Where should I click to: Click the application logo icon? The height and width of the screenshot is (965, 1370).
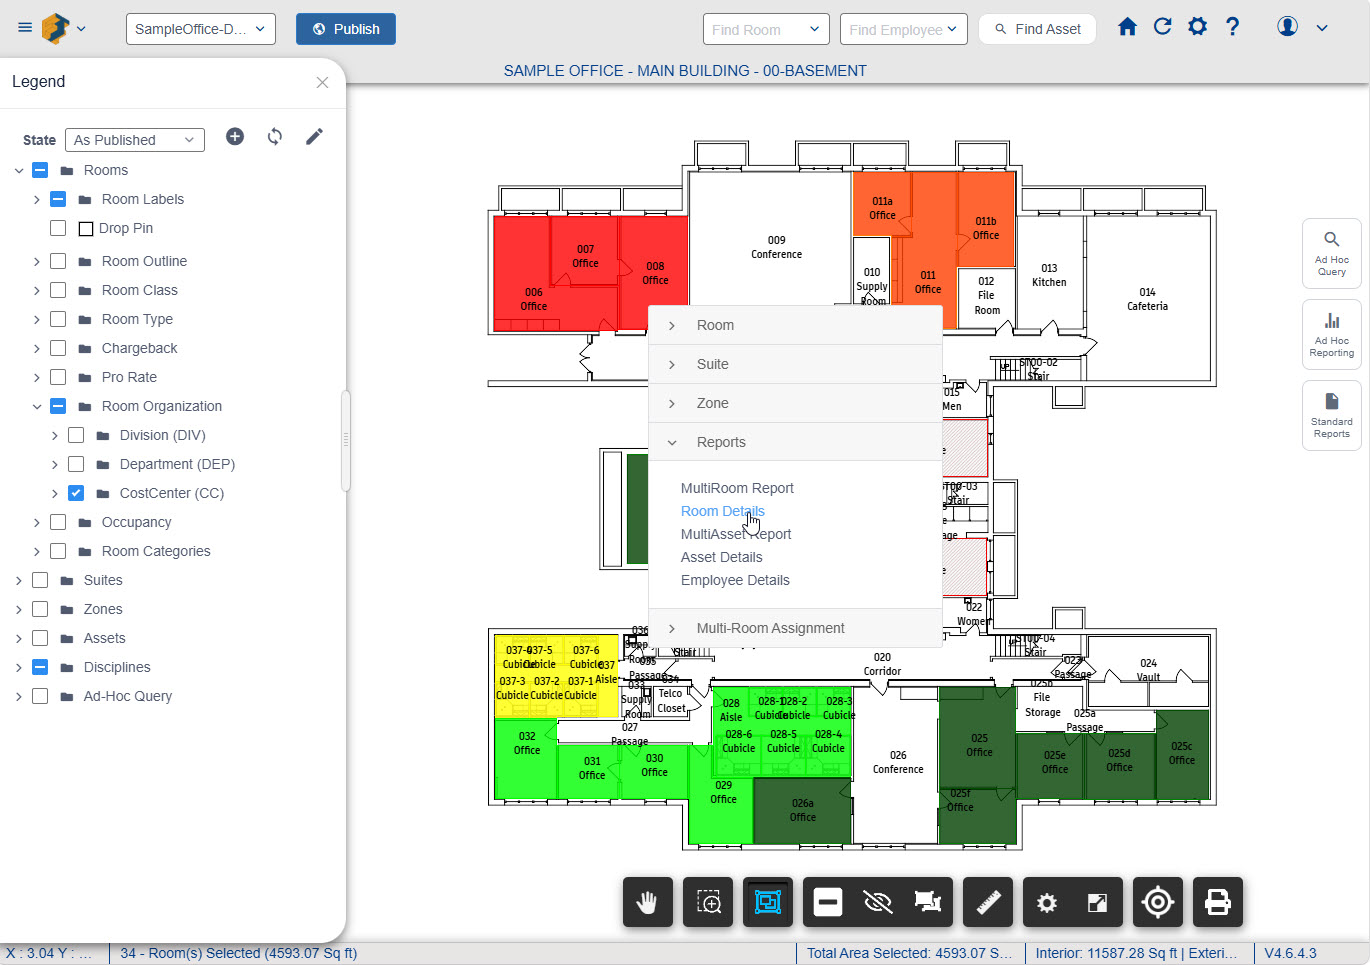pos(56,28)
